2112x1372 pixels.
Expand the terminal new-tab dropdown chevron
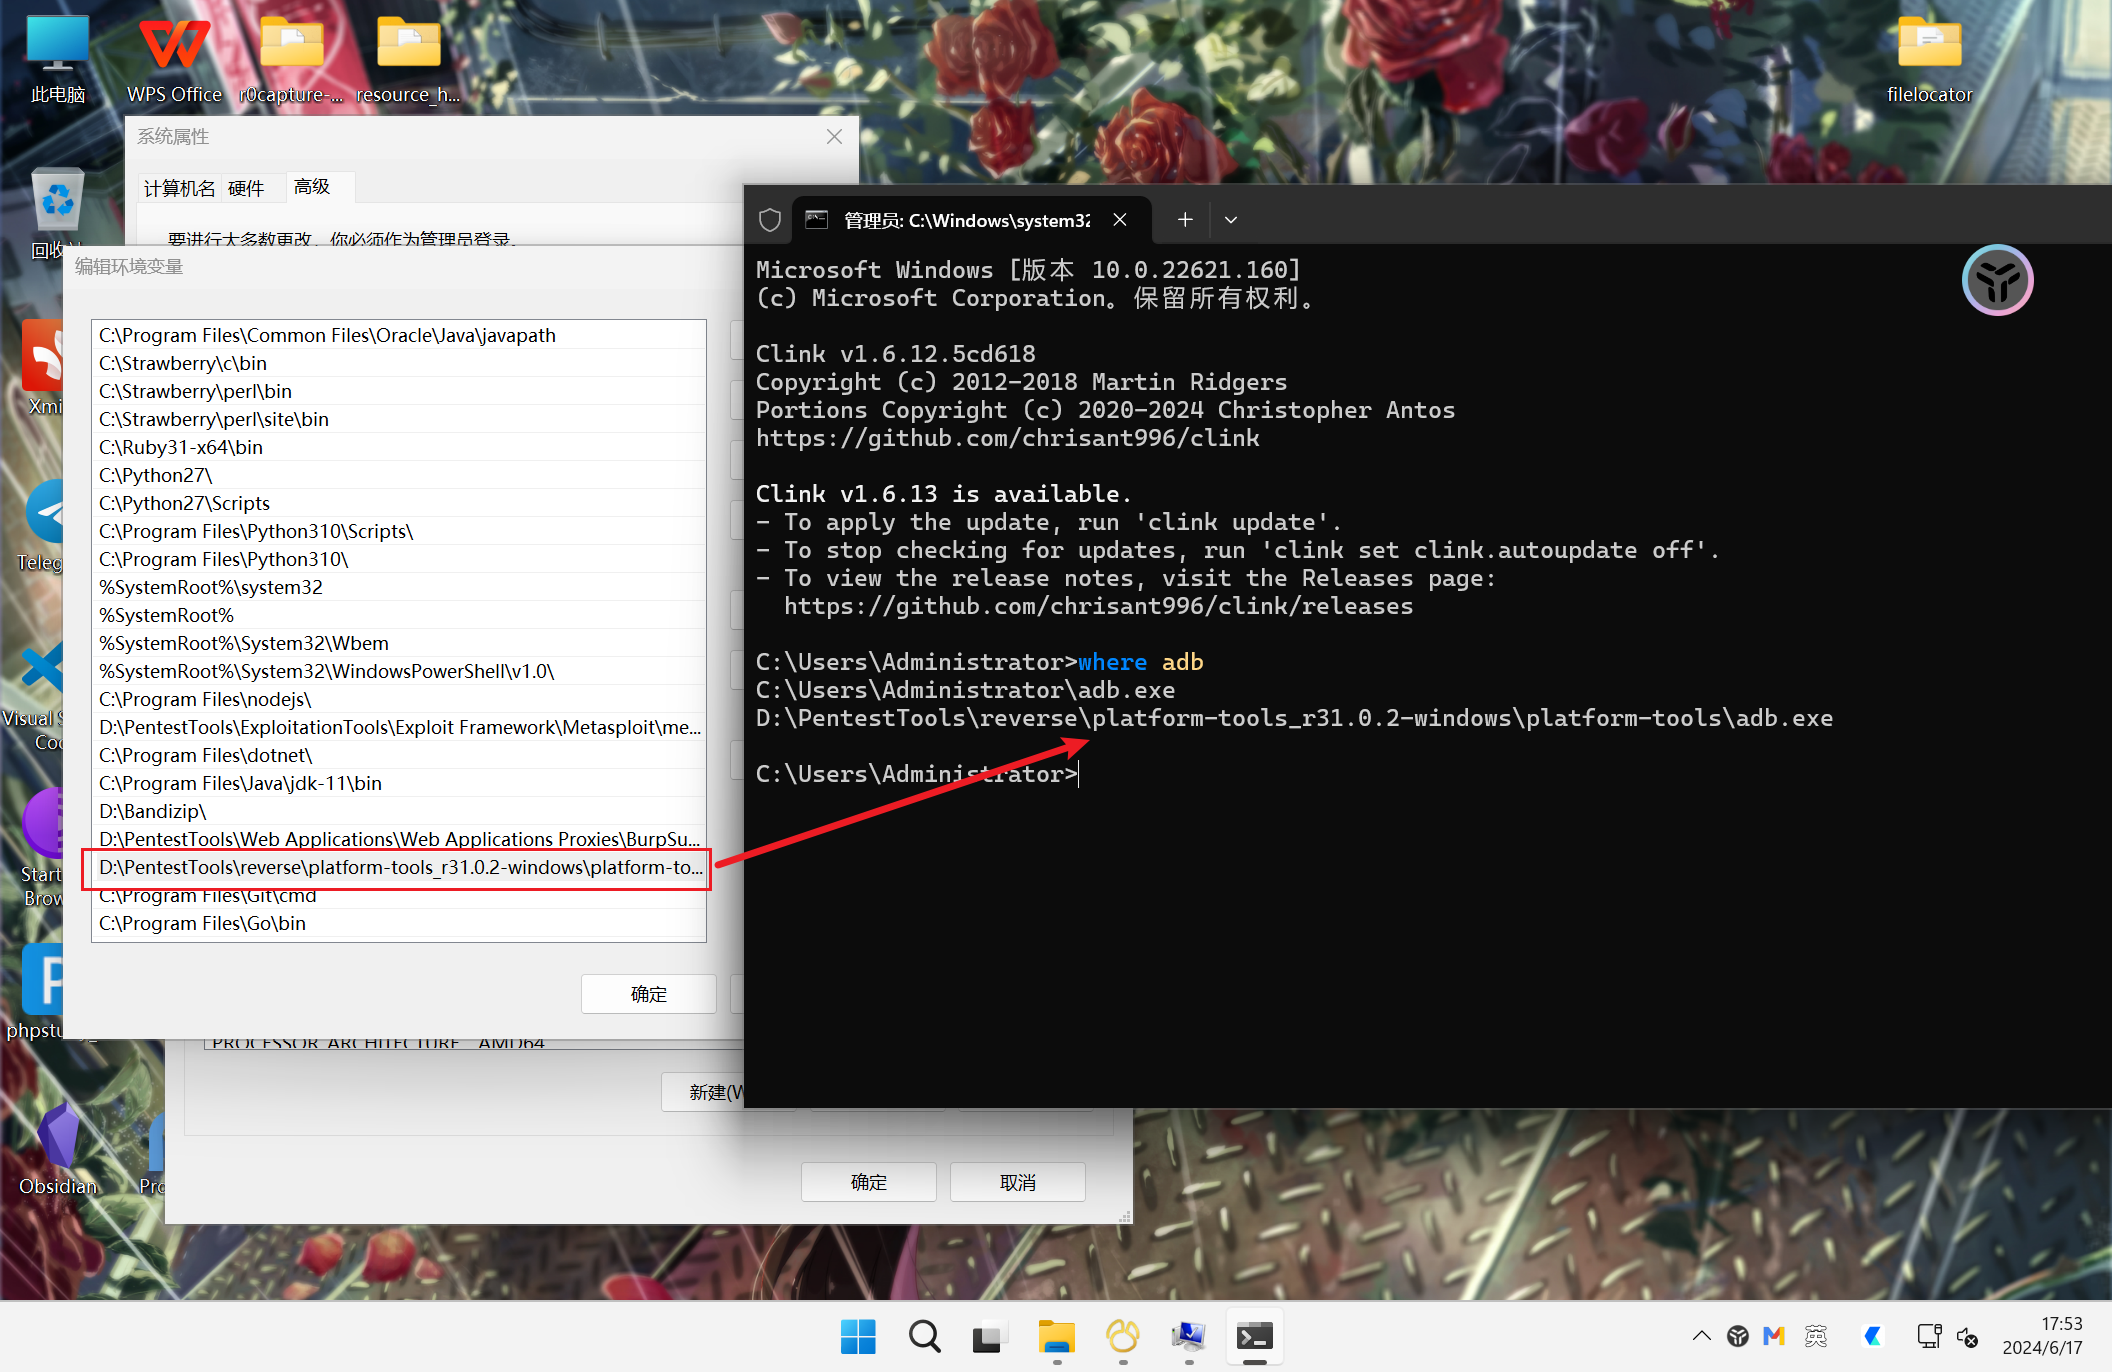(x=1231, y=220)
